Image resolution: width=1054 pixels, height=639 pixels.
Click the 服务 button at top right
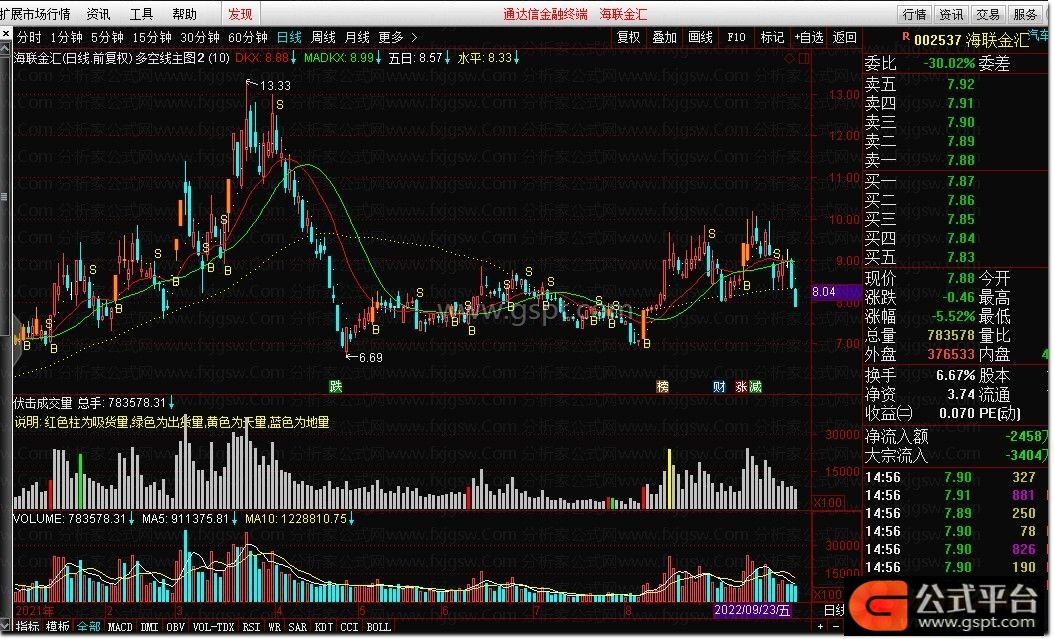tap(1025, 14)
